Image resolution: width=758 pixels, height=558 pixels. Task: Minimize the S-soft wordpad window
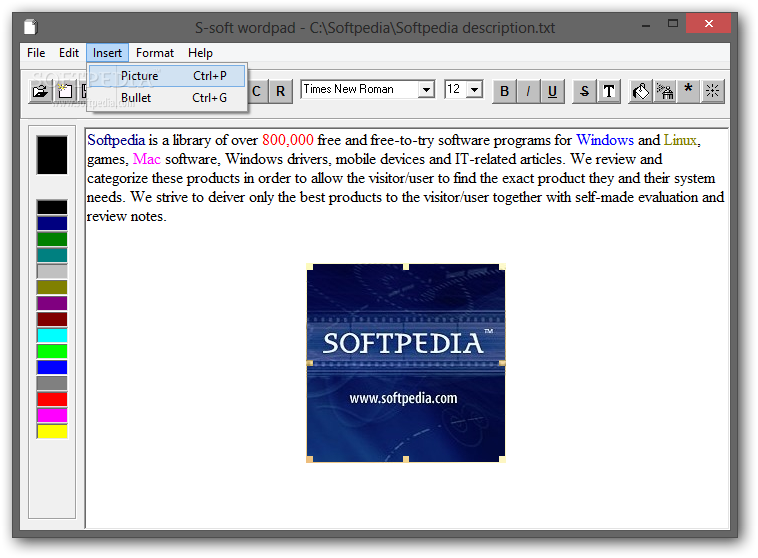(x=646, y=24)
